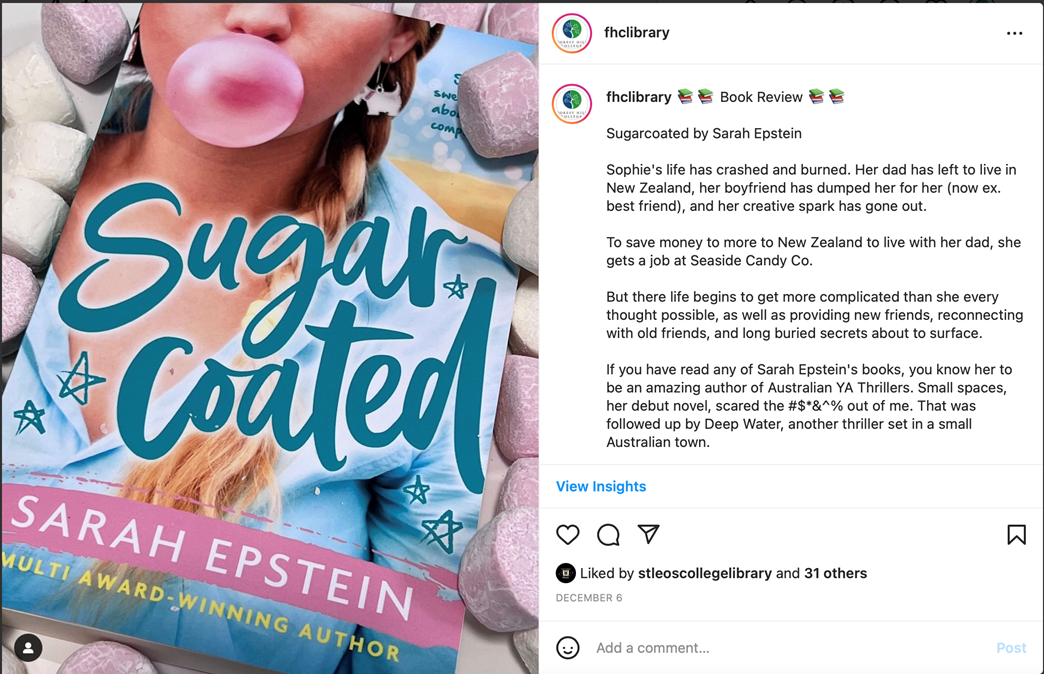Viewport: 1044px width, 674px height.
Task: Click the fhclibrary avatar in the post header
Action: pos(572,33)
